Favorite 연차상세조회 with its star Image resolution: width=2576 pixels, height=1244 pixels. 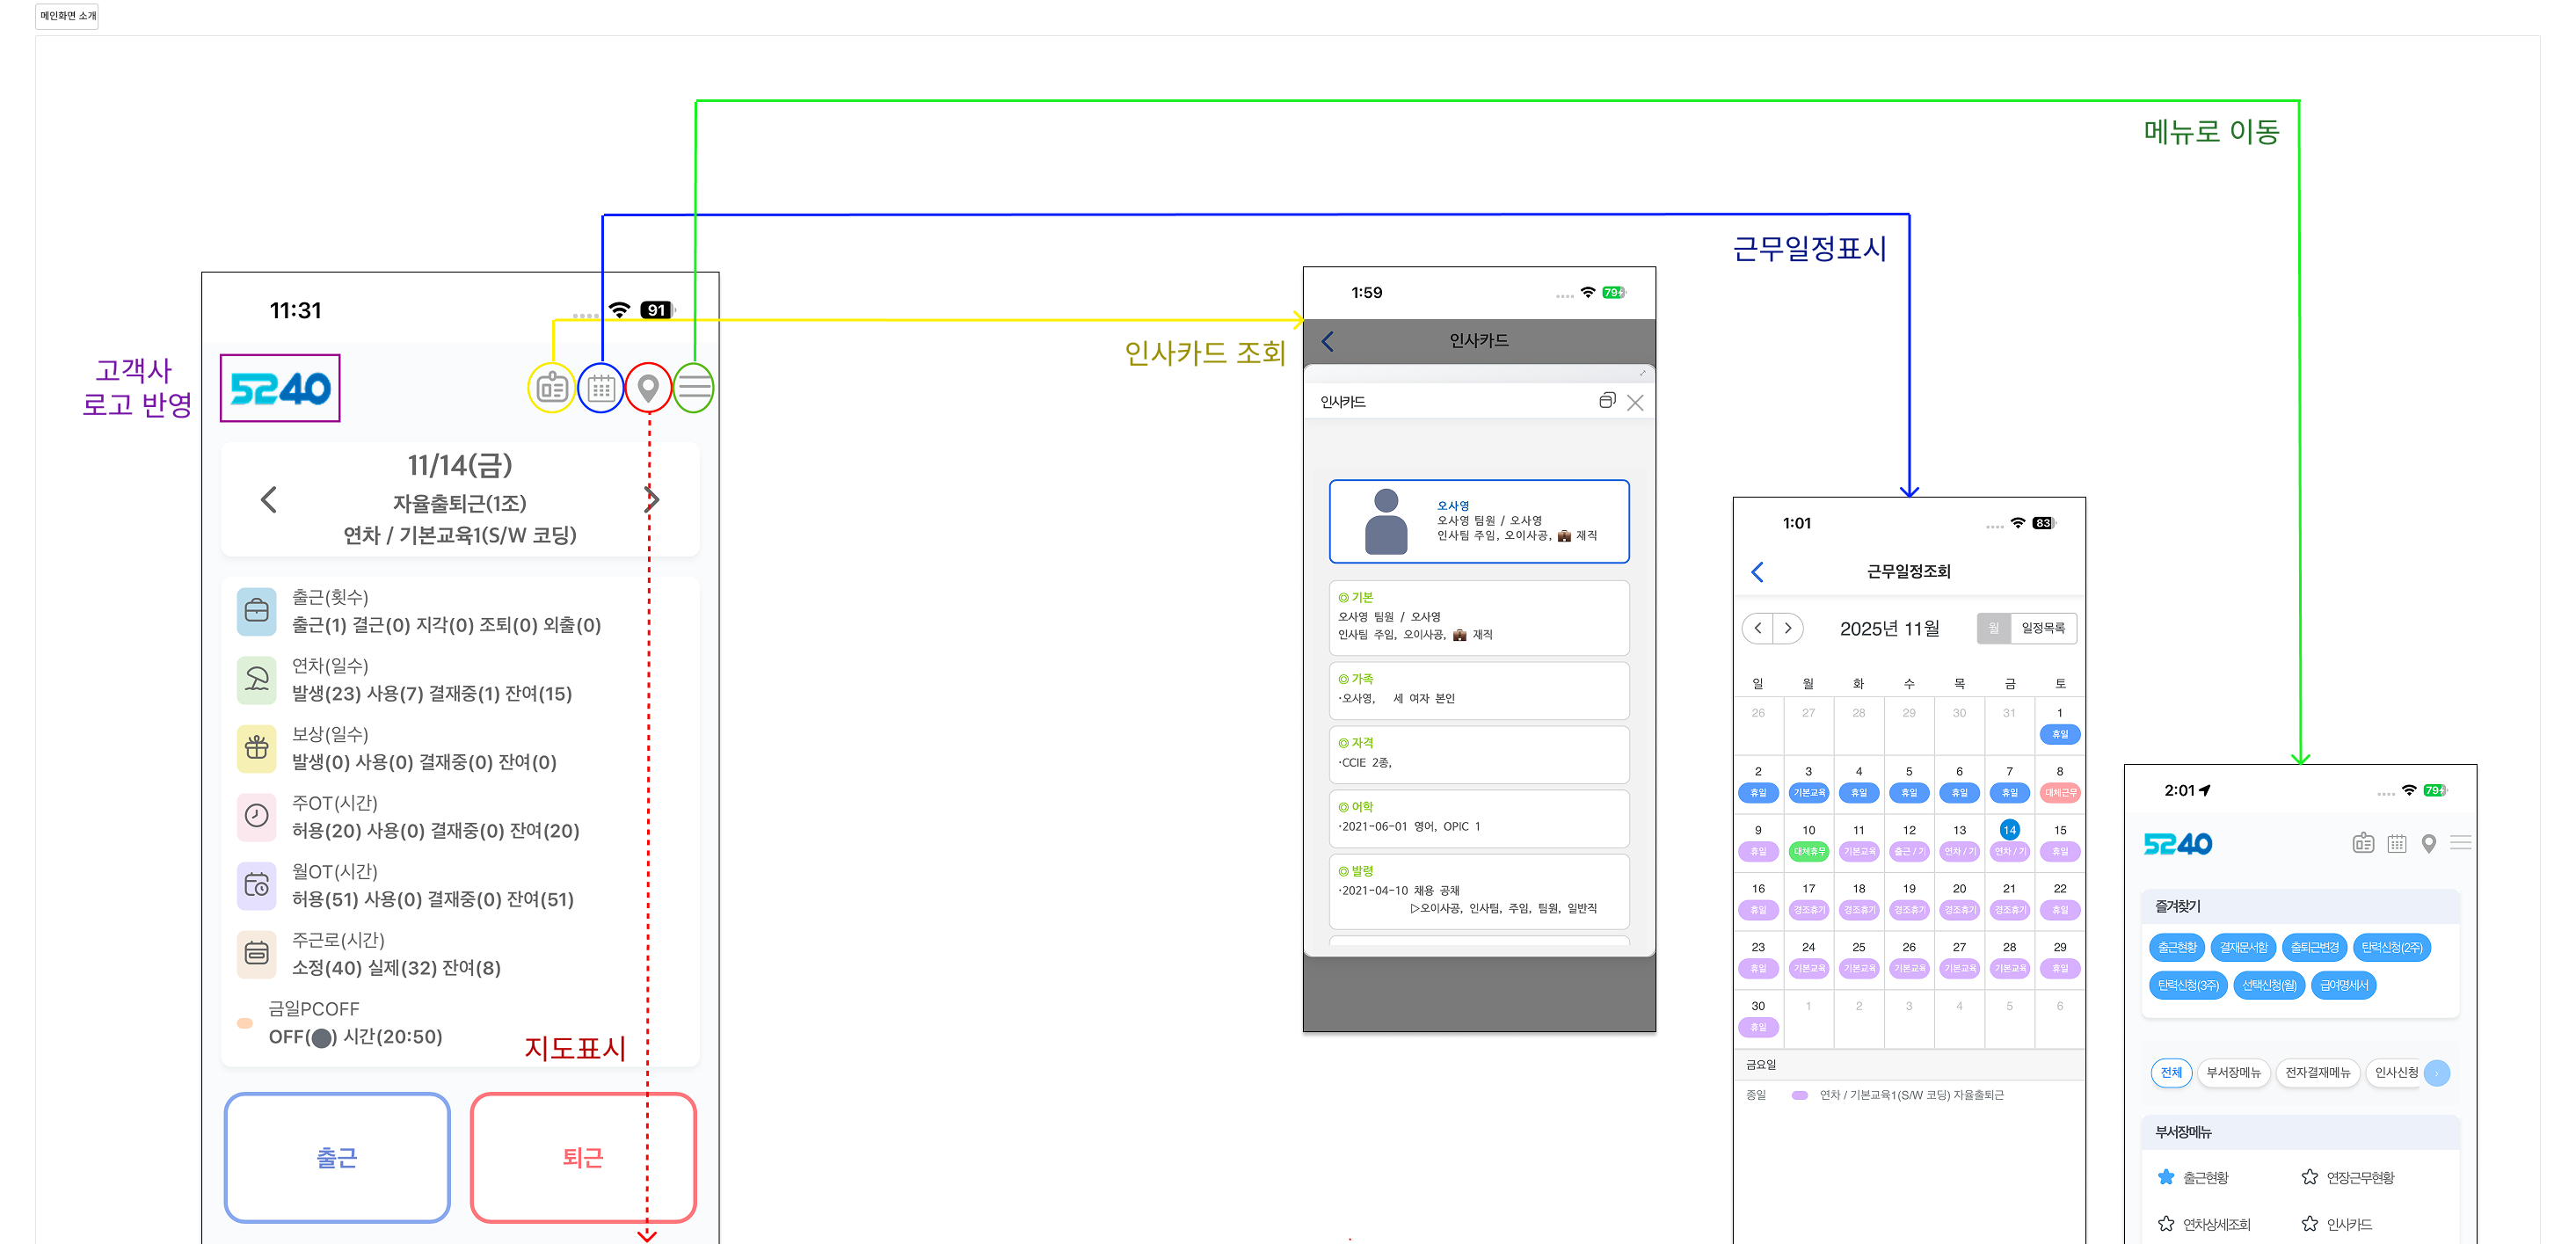pos(2166,1223)
